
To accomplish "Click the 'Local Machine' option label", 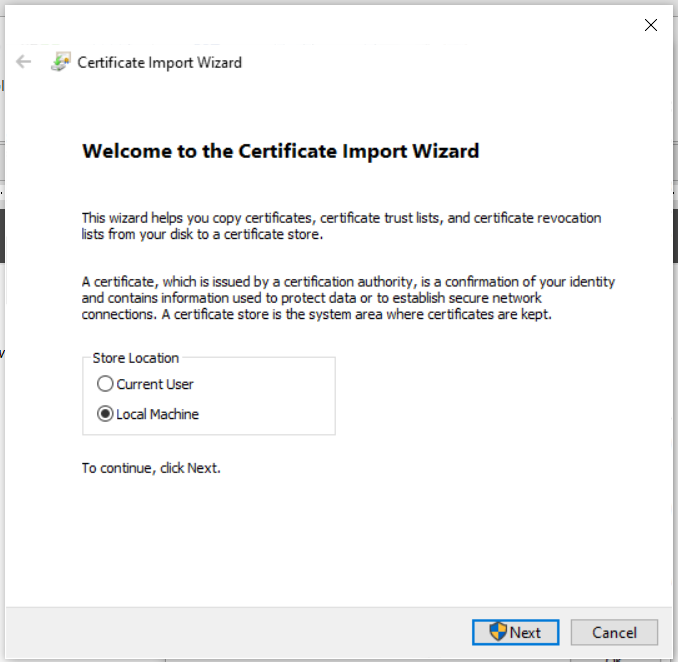I will (x=157, y=414).
